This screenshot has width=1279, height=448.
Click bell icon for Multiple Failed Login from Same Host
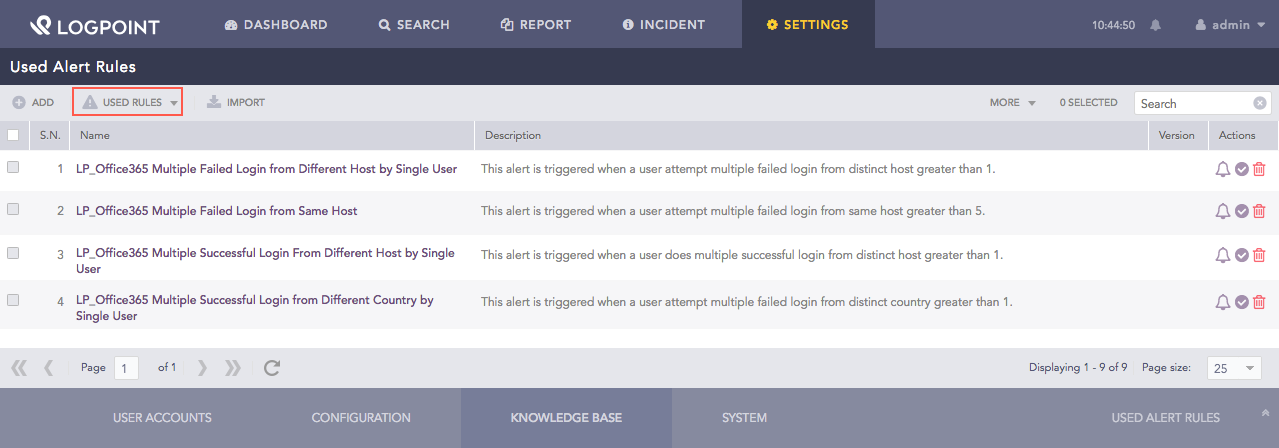click(x=1222, y=211)
